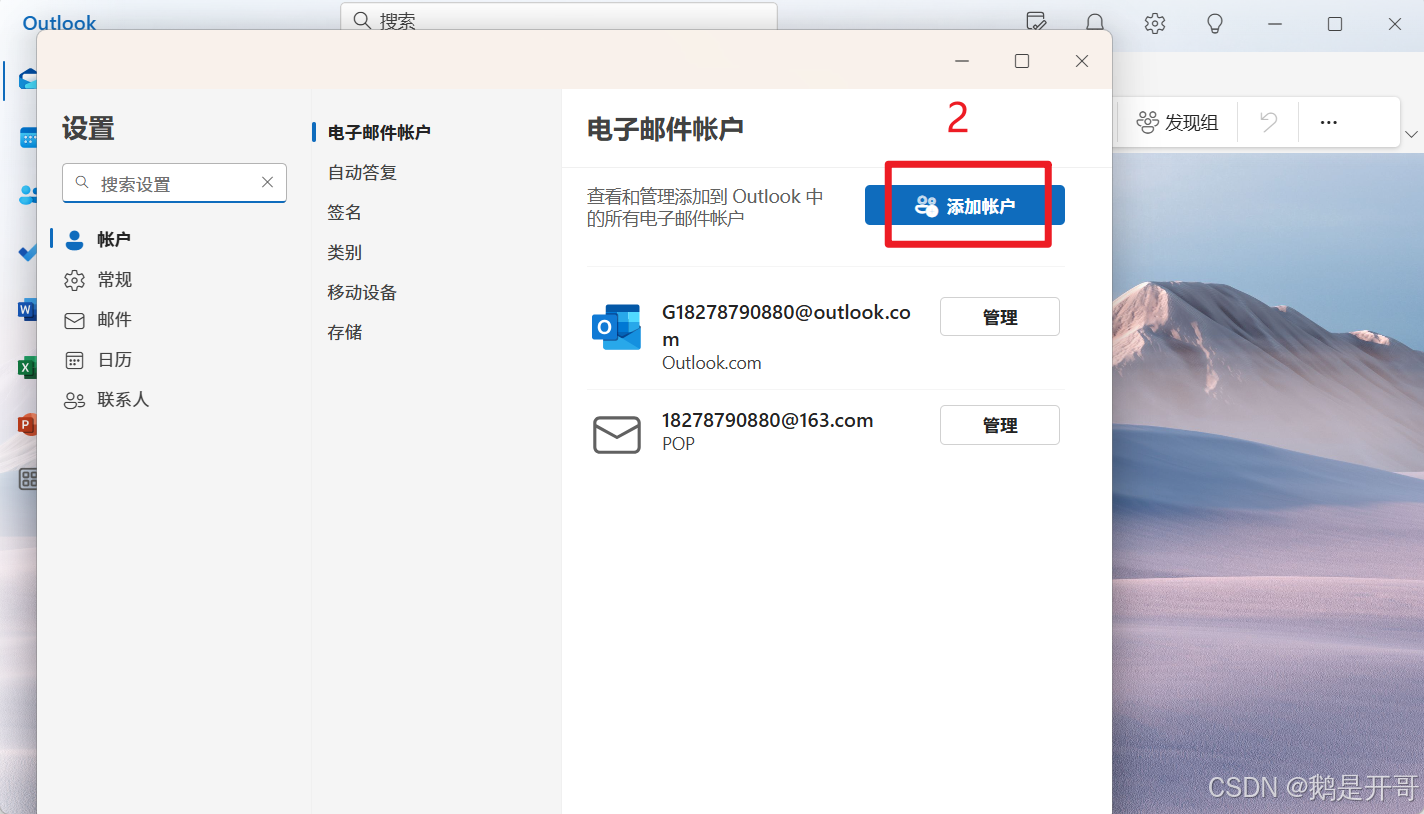The width and height of the screenshot is (1424, 814).
Task: Open the Calendar icon in left rail
Action: click(28, 137)
